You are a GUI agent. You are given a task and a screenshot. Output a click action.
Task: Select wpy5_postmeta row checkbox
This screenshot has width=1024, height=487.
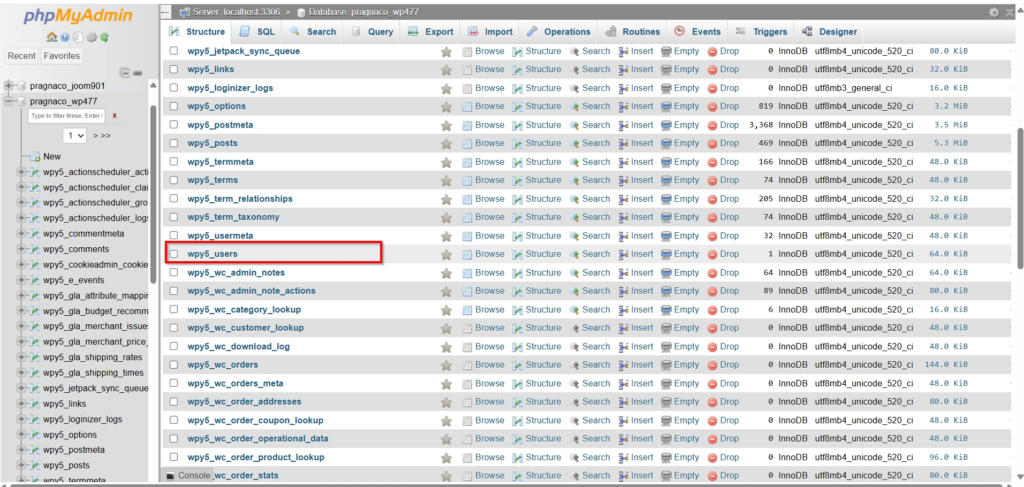(174, 125)
